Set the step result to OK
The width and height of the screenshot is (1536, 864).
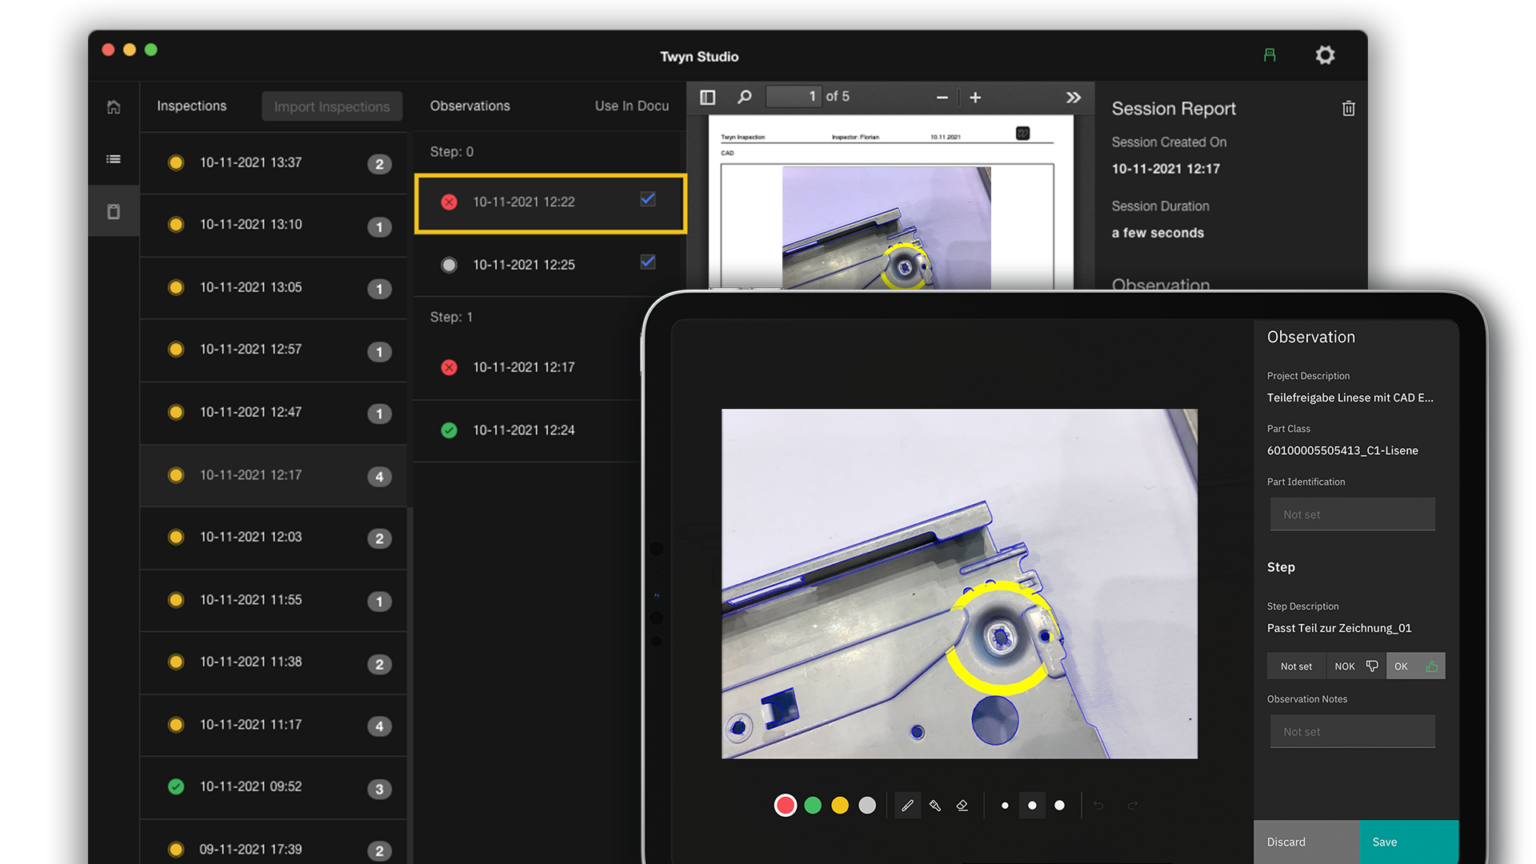coord(1415,666)
